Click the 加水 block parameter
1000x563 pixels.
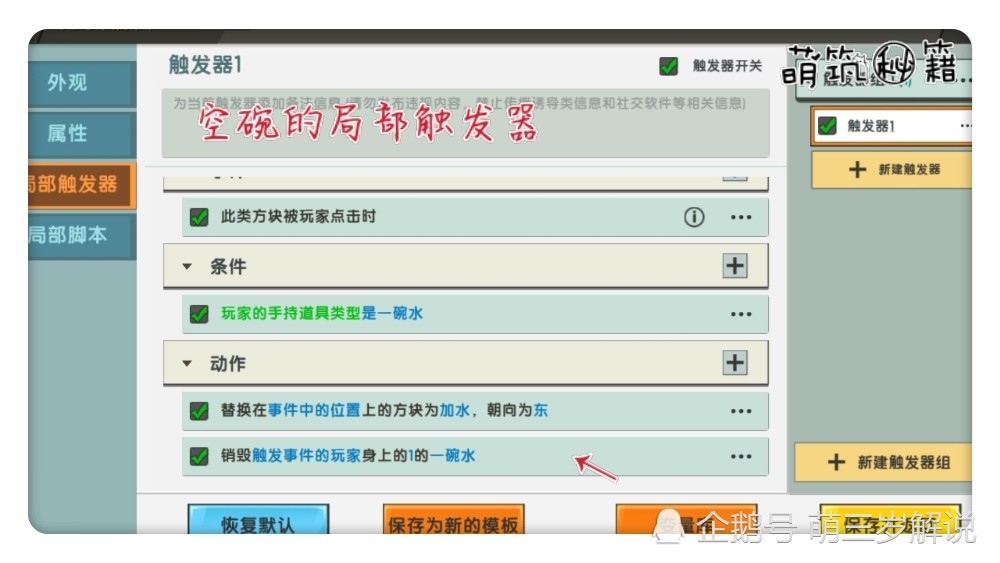tap(455, 411)
